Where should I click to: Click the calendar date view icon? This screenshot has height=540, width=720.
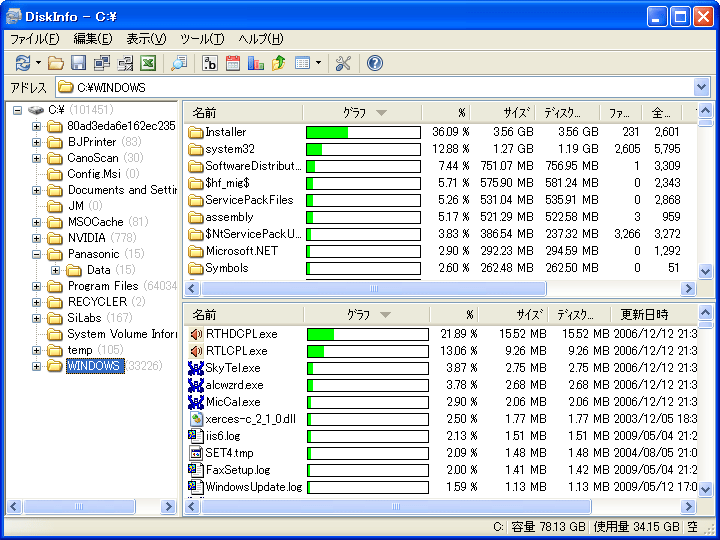click(x=233, y=63)
